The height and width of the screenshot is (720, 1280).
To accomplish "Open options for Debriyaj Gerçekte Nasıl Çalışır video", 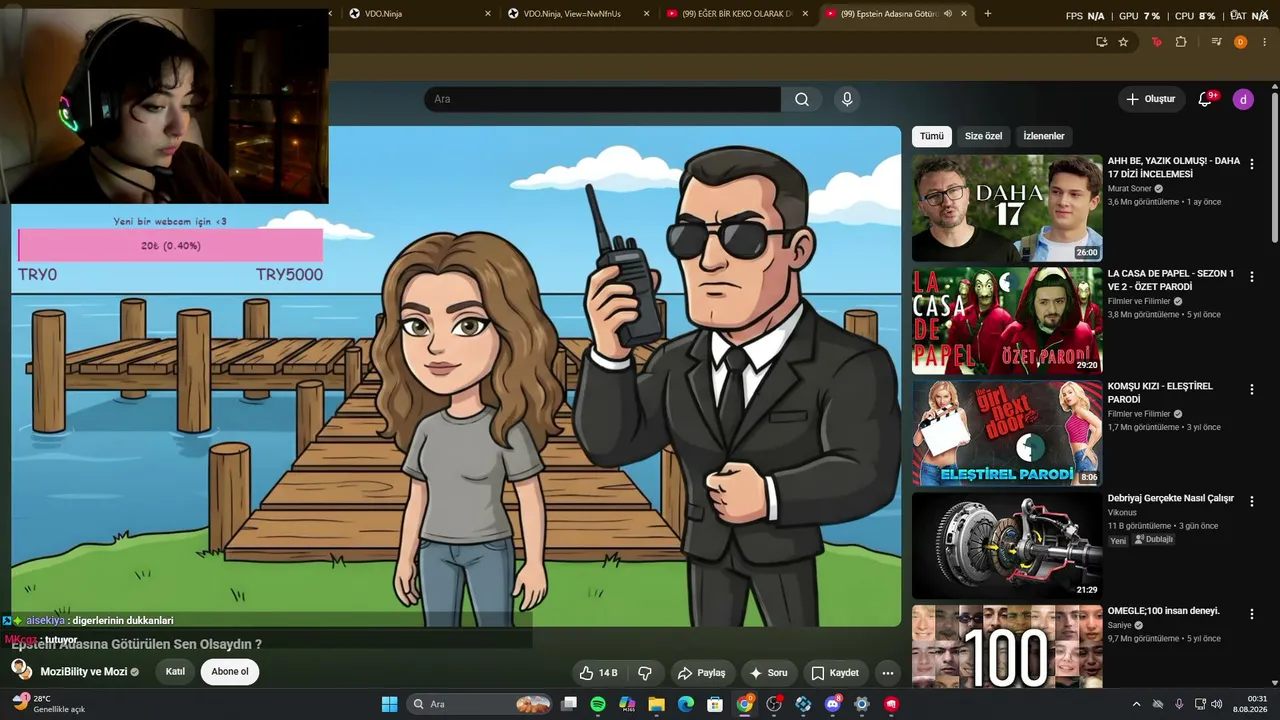I will coord(1251,501).
